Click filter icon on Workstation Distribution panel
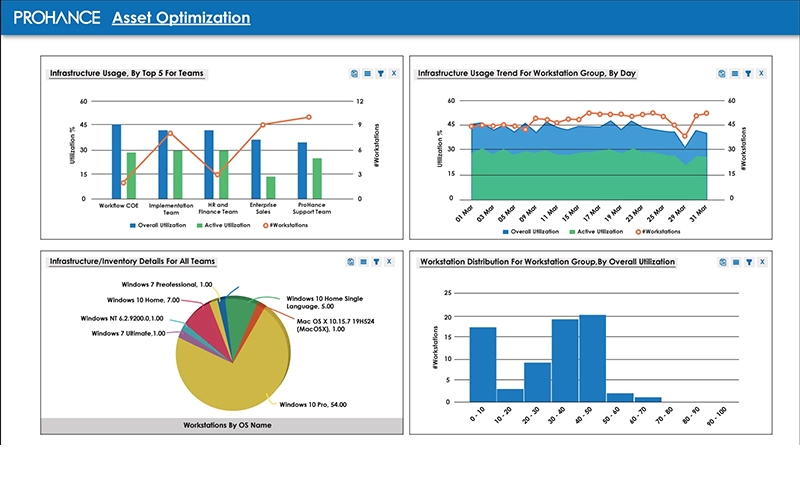Image resolution: width=800 pixels, height=500 pixels. click(749, 262)
